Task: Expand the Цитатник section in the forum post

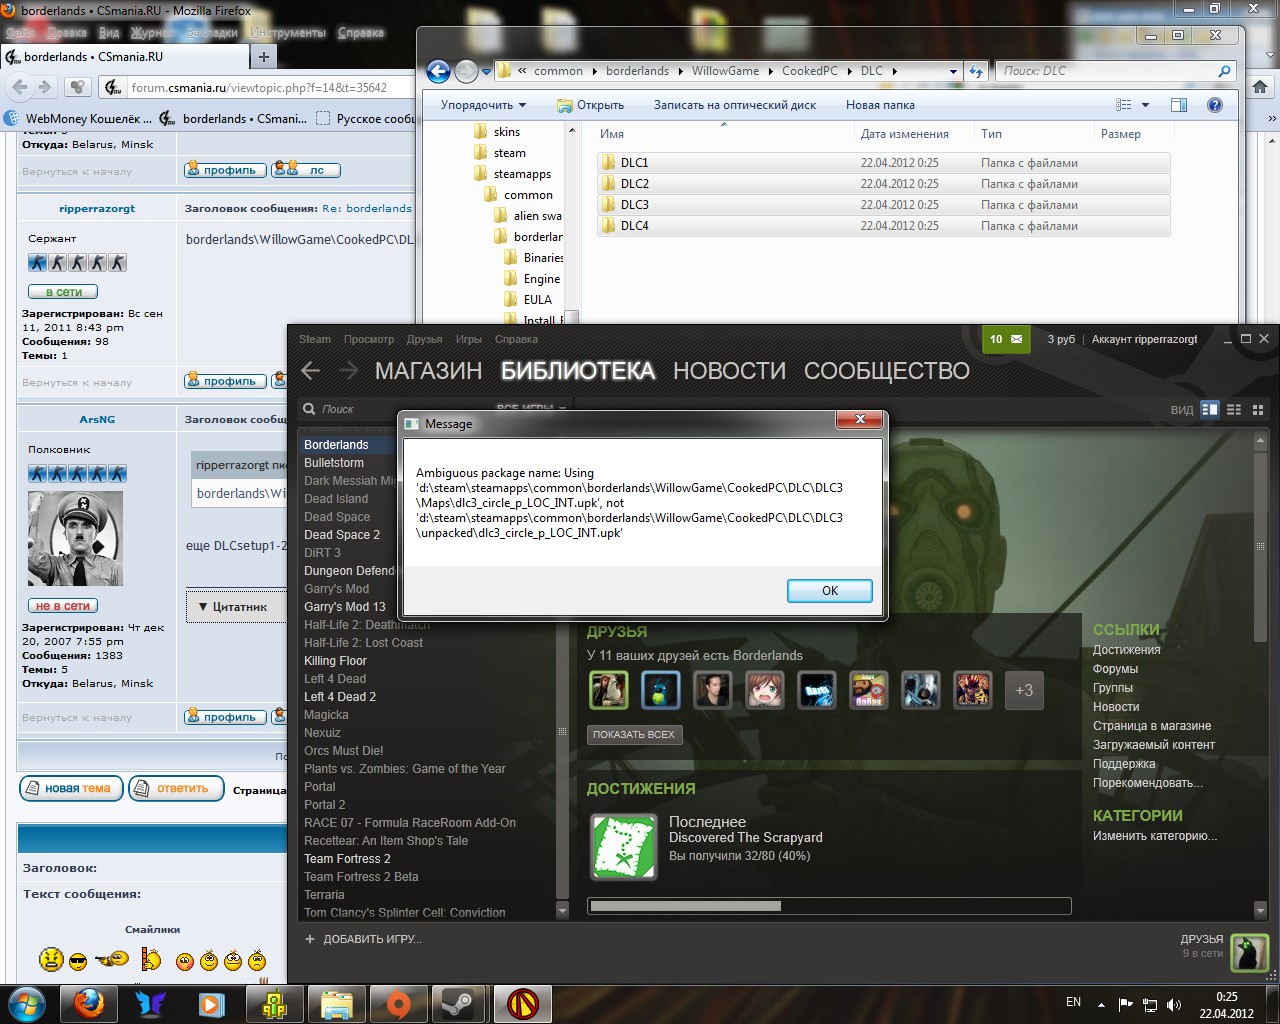Action: coord(233,606)
